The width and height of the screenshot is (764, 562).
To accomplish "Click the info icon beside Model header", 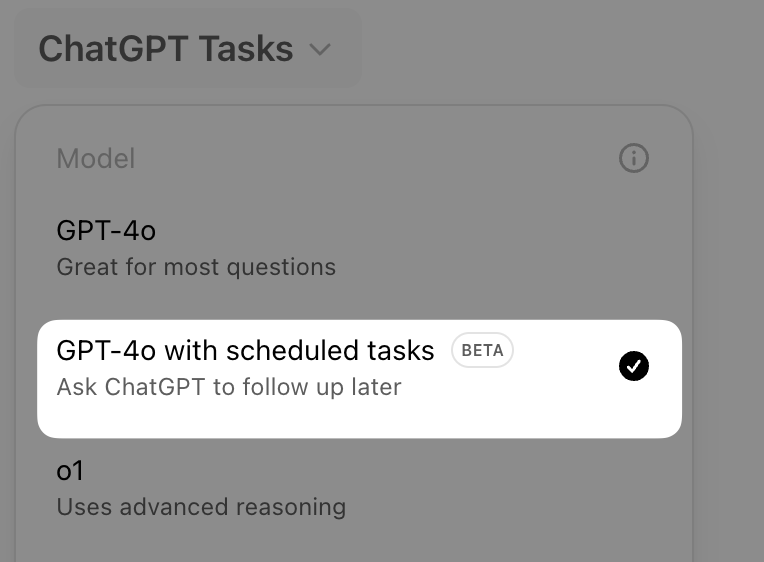I will pos(634,158).
